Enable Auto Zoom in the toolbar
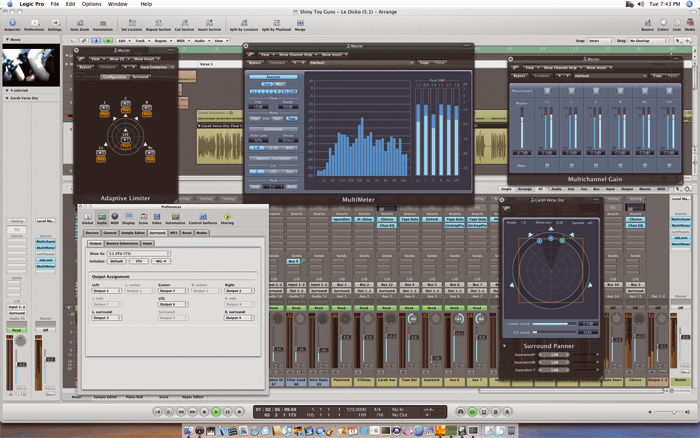700x438 pixels. (x=79, y=25)
